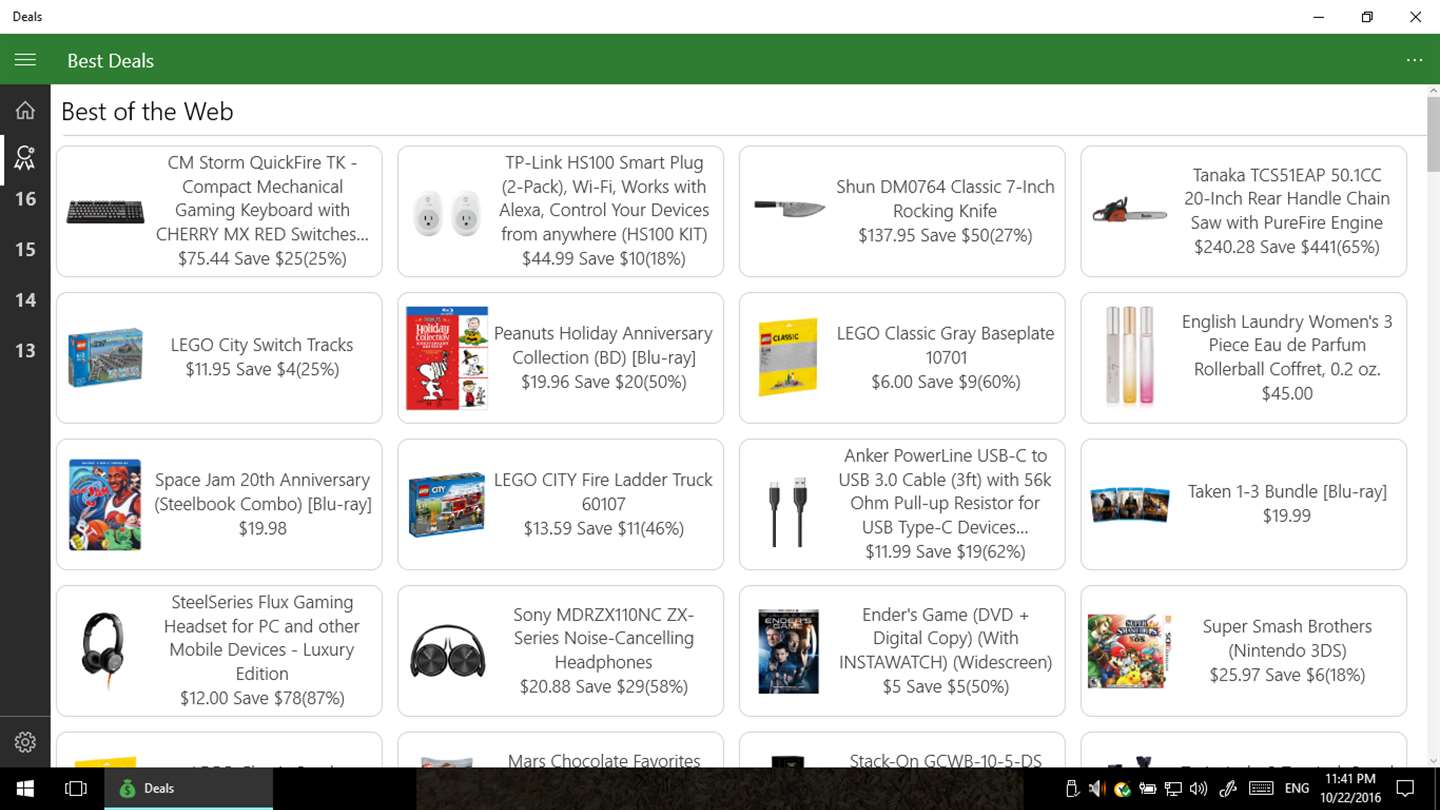The height and width of the screenshot is (810, 1440).
Task: Click the Ender's Game (DVD + Digital Copy) title
Action: pyautogui.click(x=945, y=638)
